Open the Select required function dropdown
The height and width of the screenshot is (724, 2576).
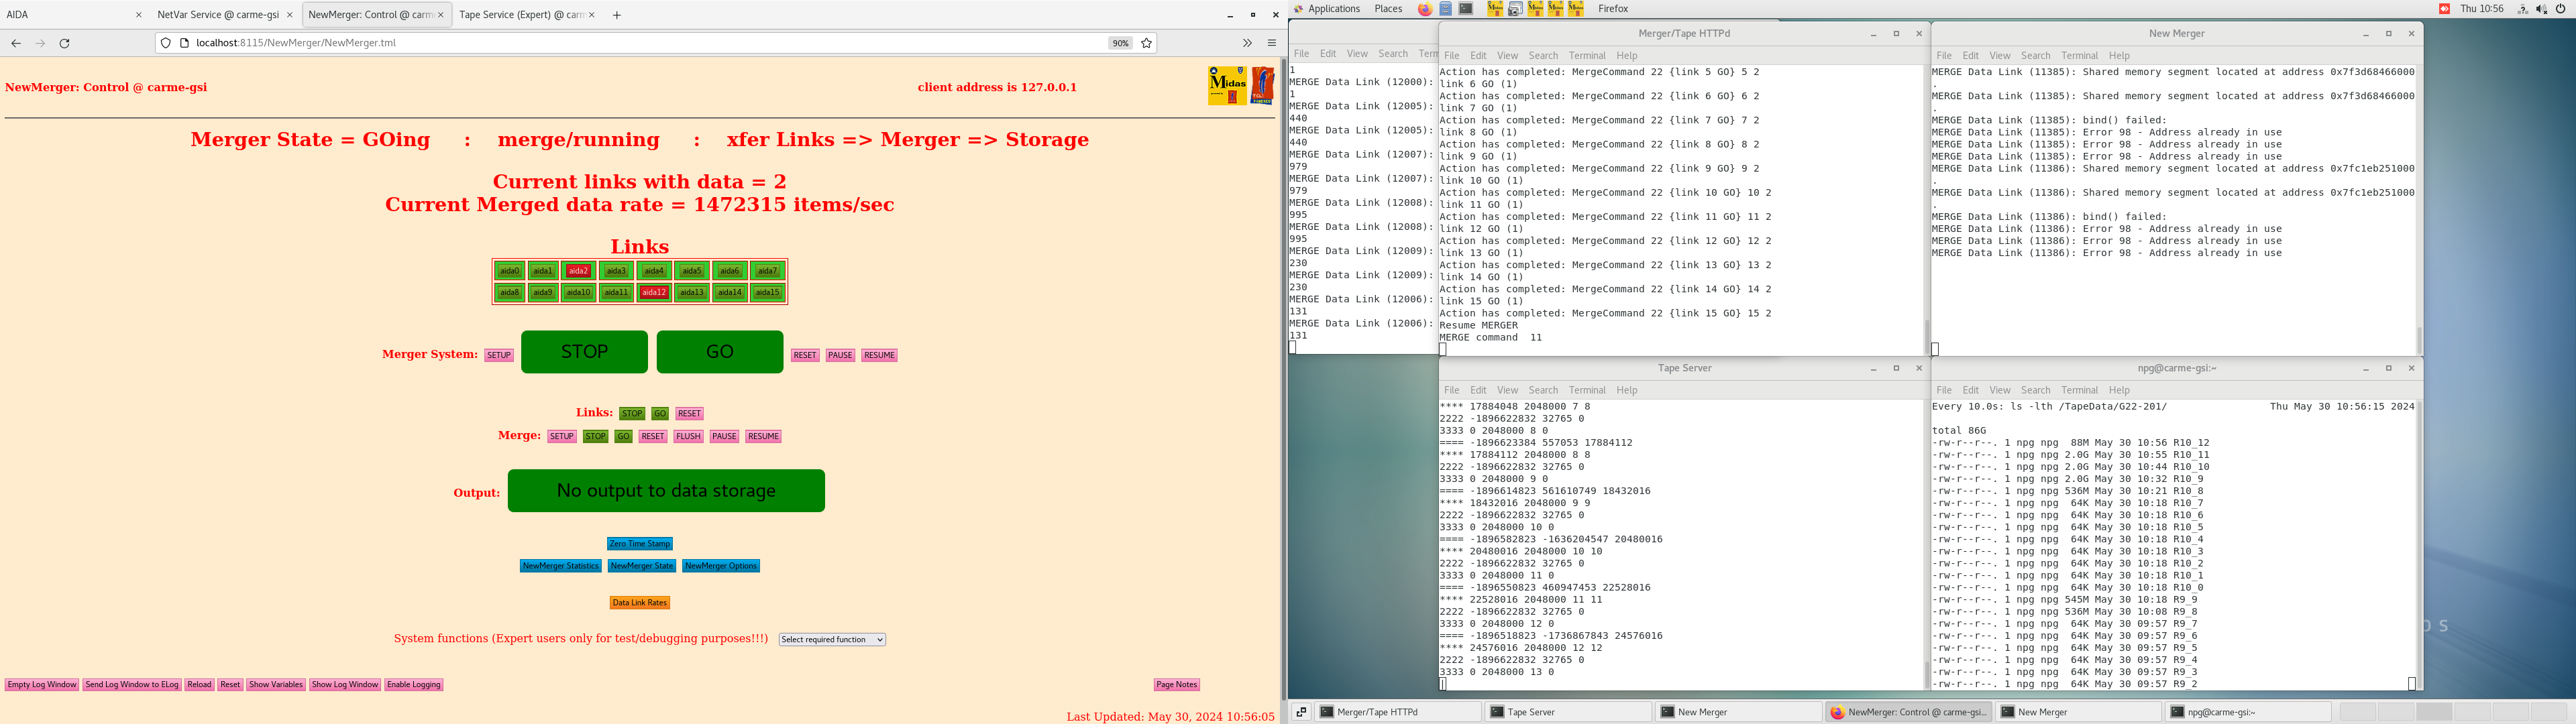click(832, 640)
